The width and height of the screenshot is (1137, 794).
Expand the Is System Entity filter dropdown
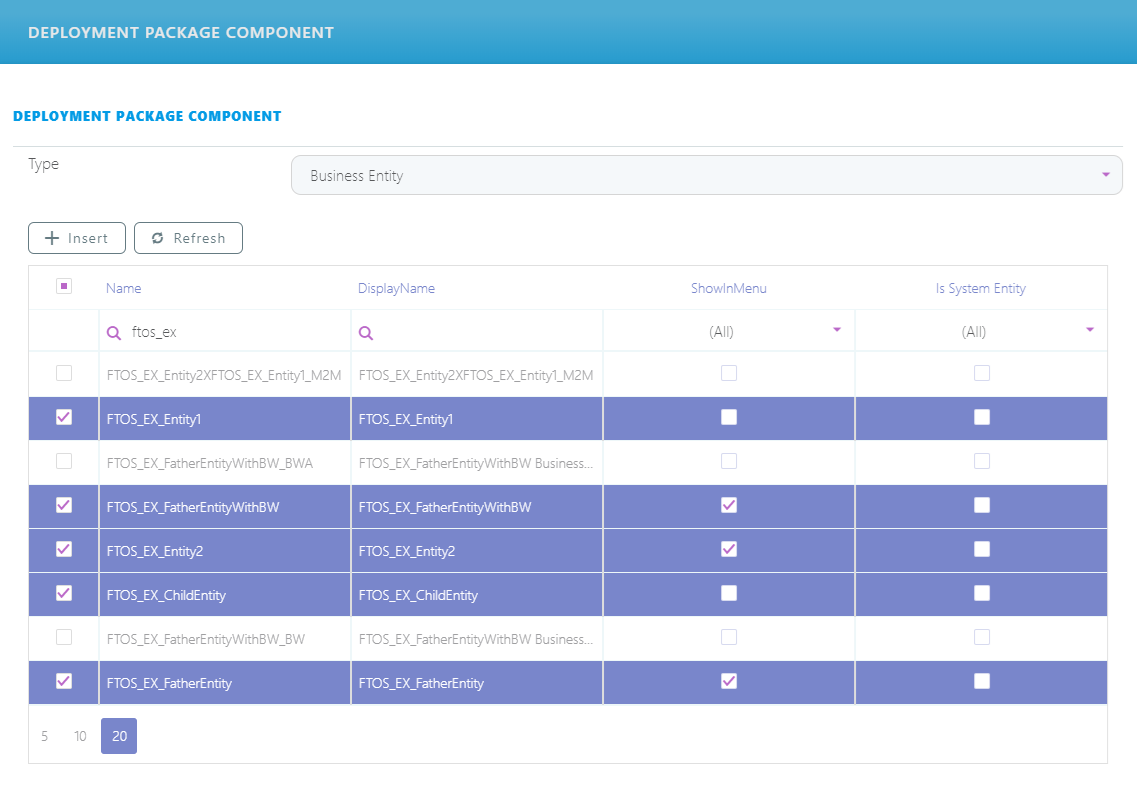pos(1089,330)
